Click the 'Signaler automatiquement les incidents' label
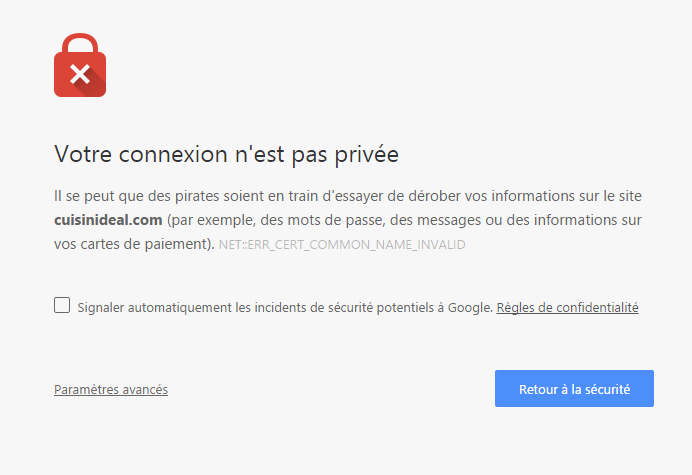Viewport: 692px width, 475px height. click(285, 308)
